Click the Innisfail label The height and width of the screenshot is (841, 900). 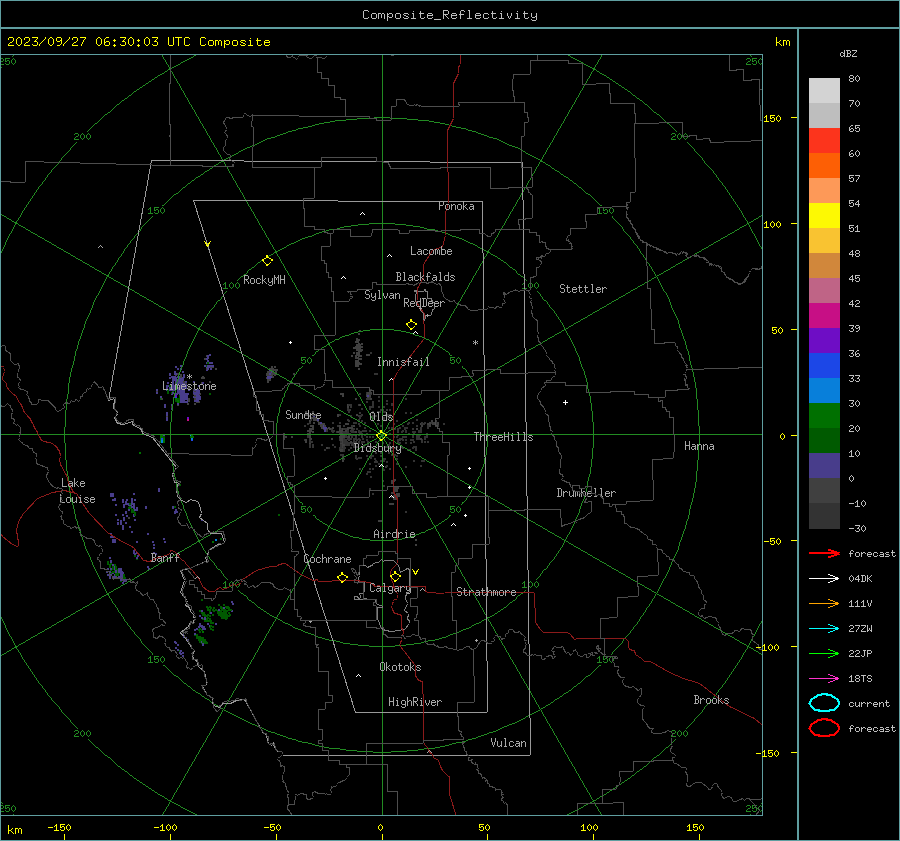click(x=403, y=362)
